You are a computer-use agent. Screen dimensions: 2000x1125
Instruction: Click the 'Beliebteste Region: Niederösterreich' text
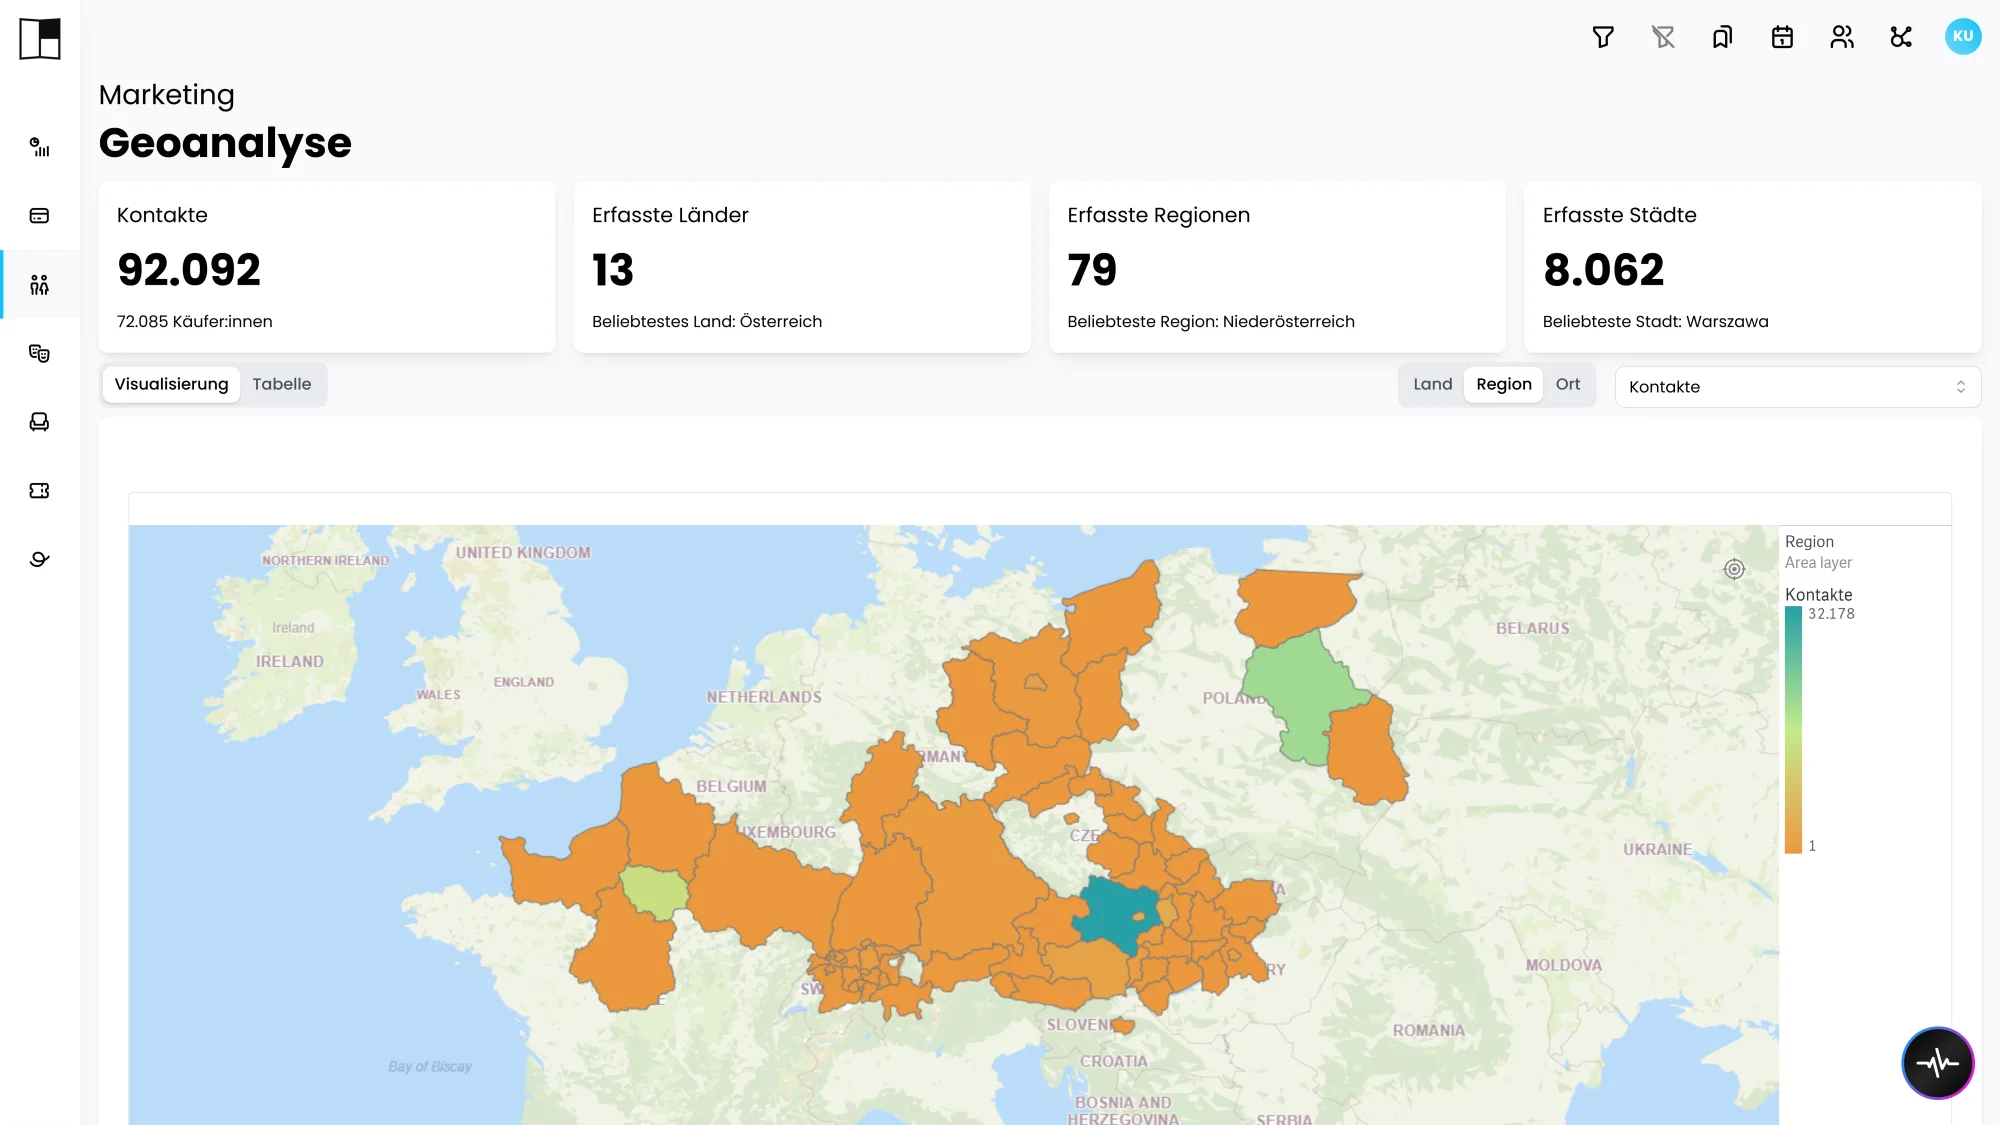click(x=1210, y=322)
